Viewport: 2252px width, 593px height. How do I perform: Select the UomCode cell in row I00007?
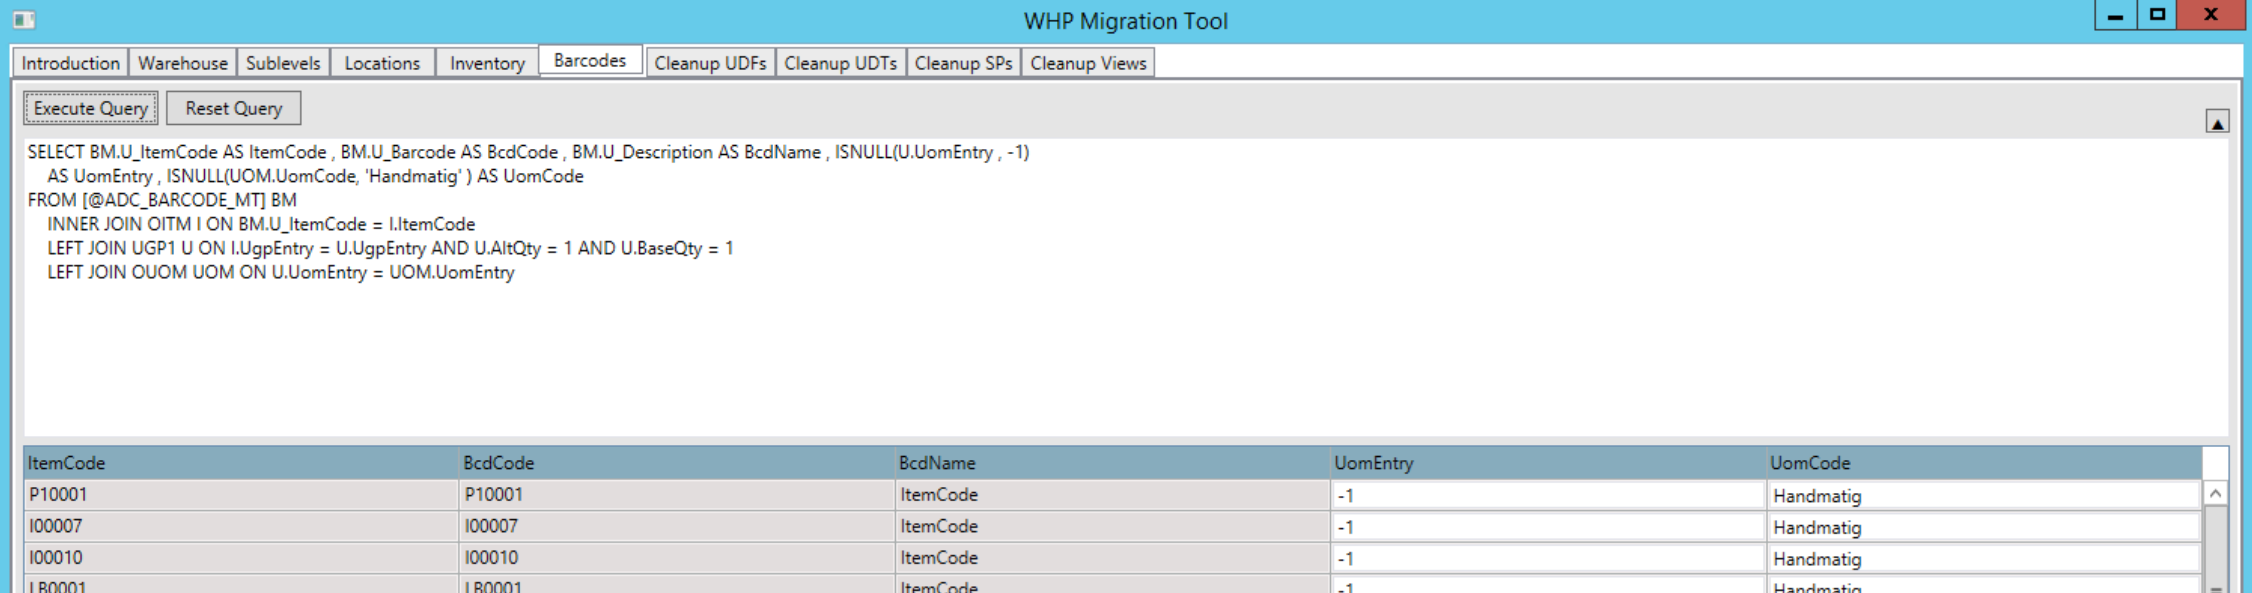(x=1984, y=527)
